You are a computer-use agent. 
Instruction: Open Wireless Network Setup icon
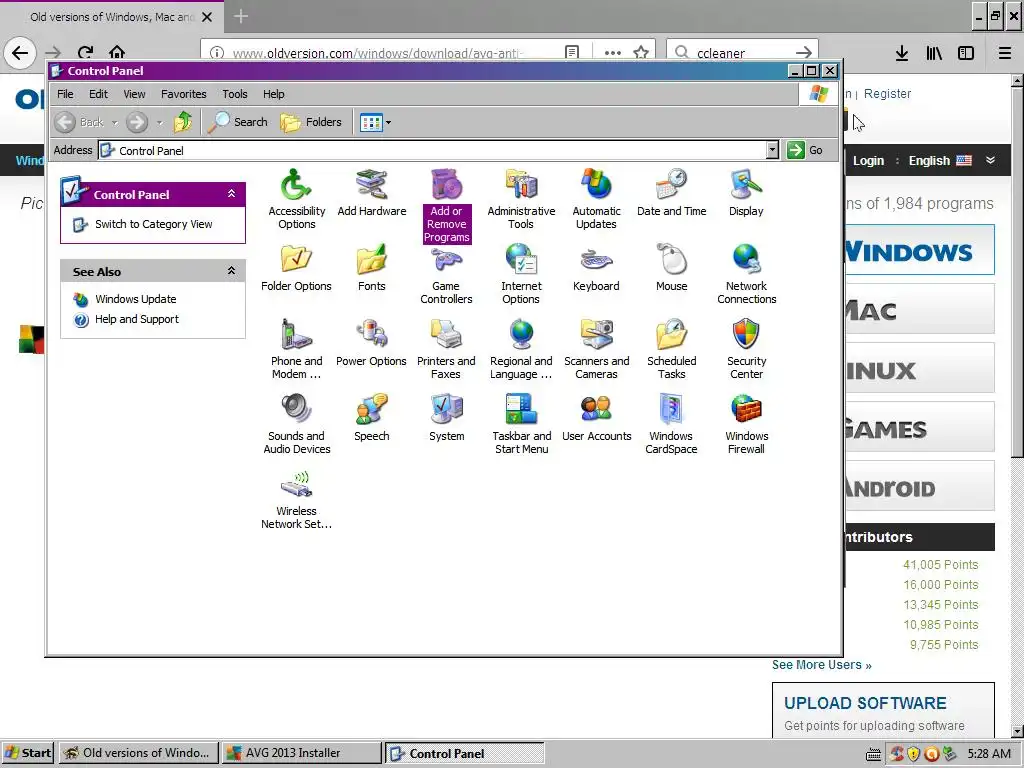(x=296, y=499)
